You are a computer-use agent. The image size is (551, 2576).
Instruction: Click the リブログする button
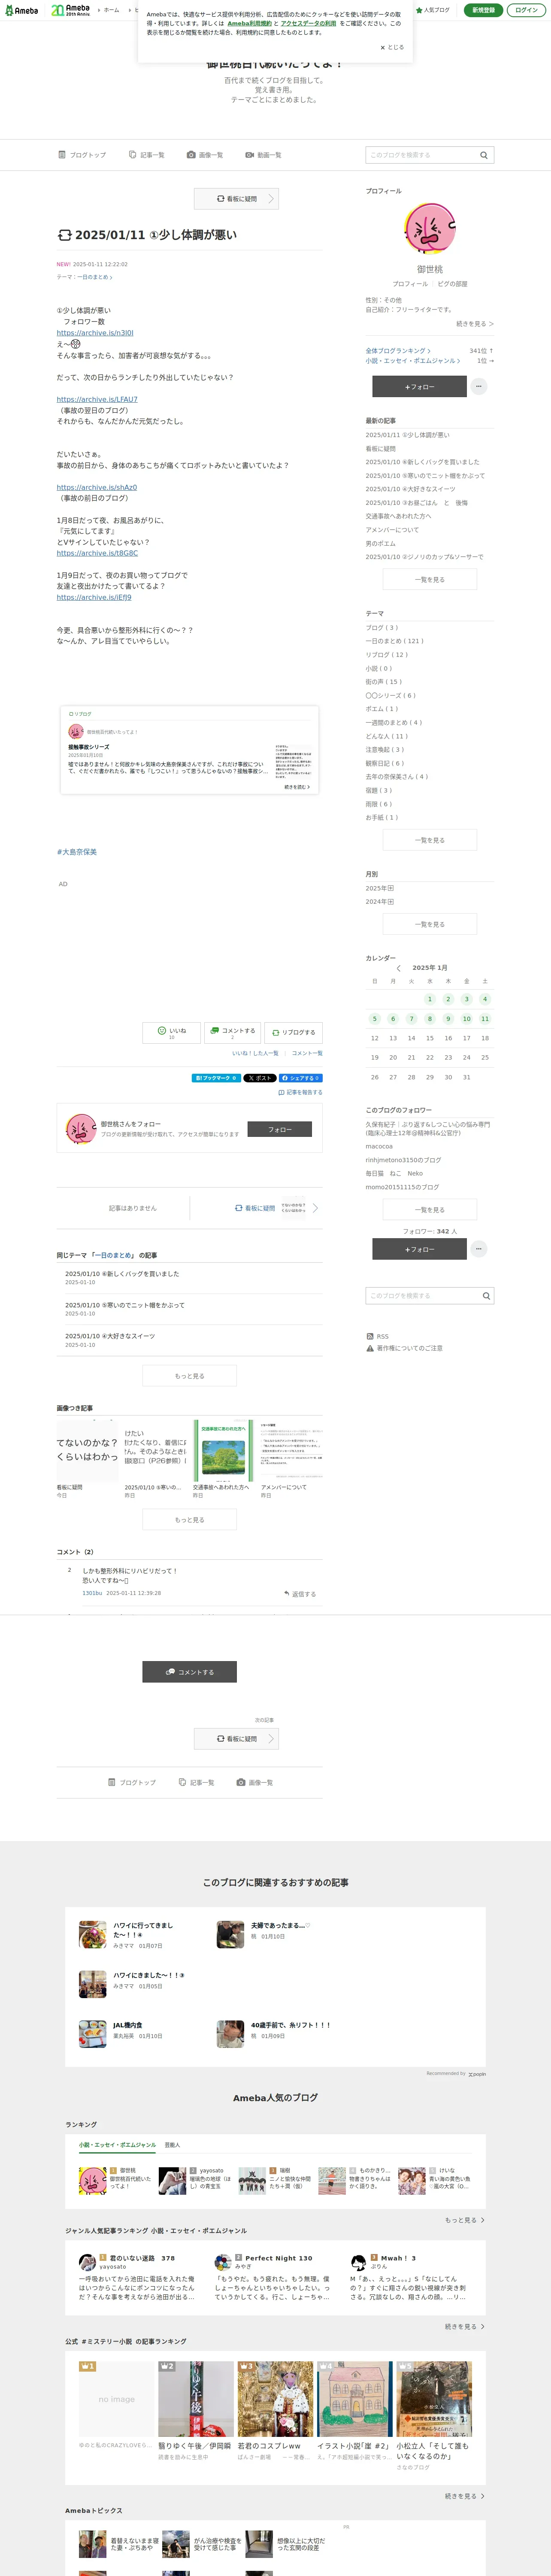click(293, 1032)
